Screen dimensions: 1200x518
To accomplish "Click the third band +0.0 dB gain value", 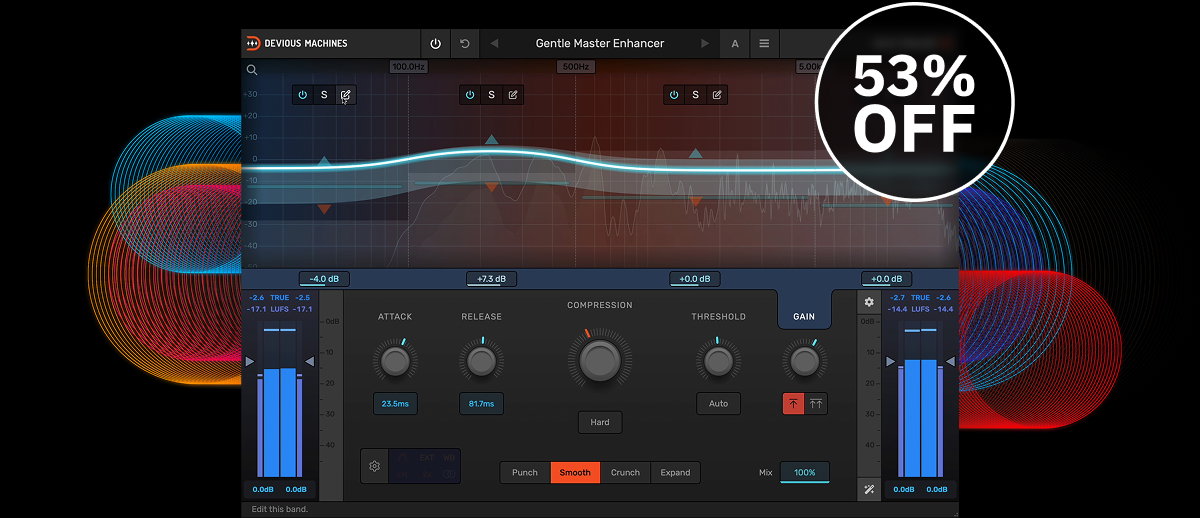I will tap(695, 279).
